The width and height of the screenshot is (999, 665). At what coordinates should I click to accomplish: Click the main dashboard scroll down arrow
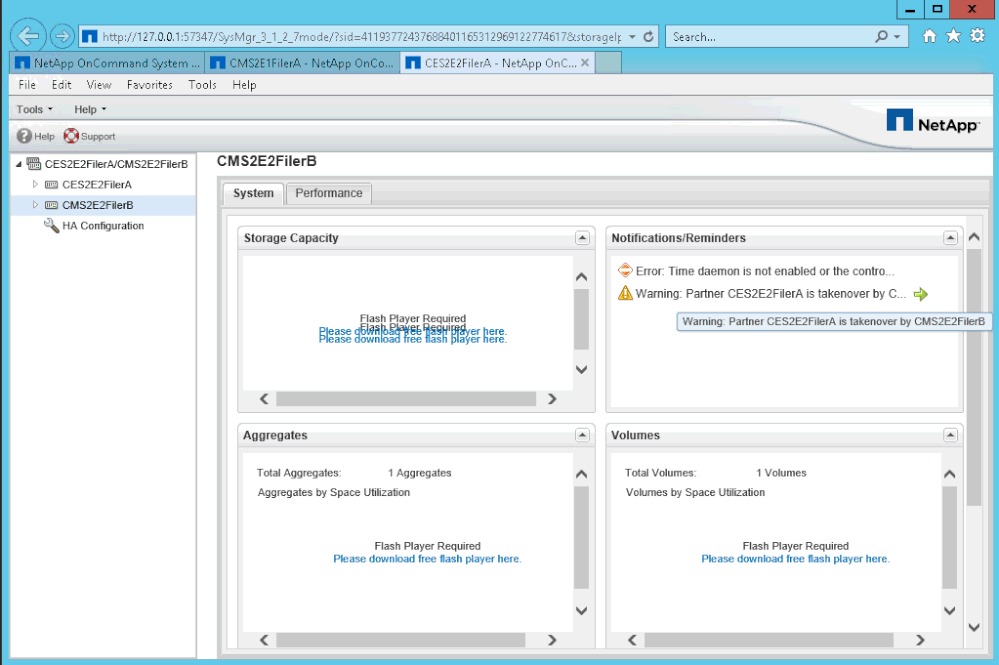tap(974, 627)
